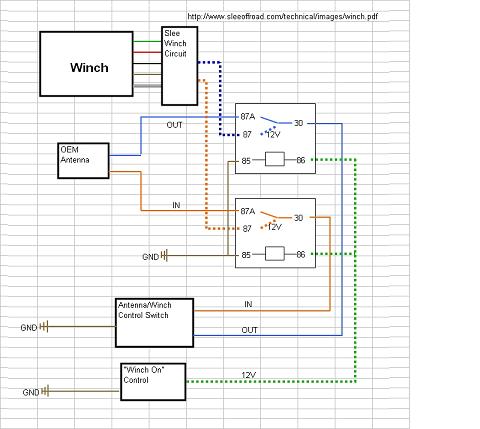Click terminal 30 on the blue-wired relay
This screenshot has height=429, width=480.
(298, 123)
